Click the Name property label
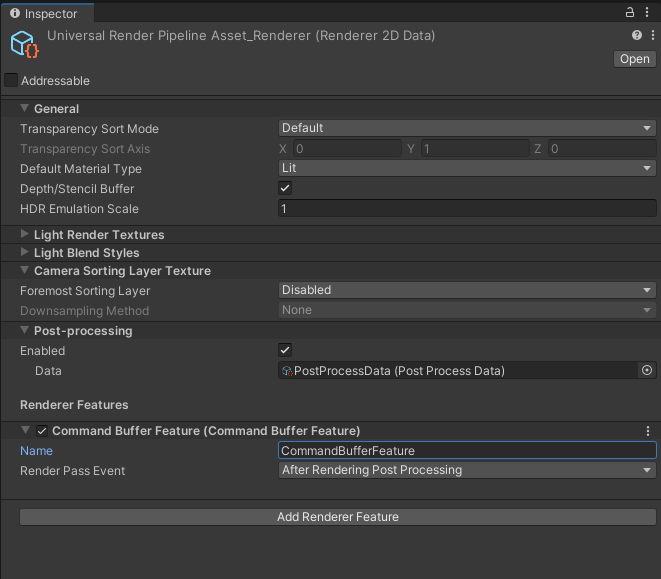Viewport: 661px width, 579px height. pos(36,451)
